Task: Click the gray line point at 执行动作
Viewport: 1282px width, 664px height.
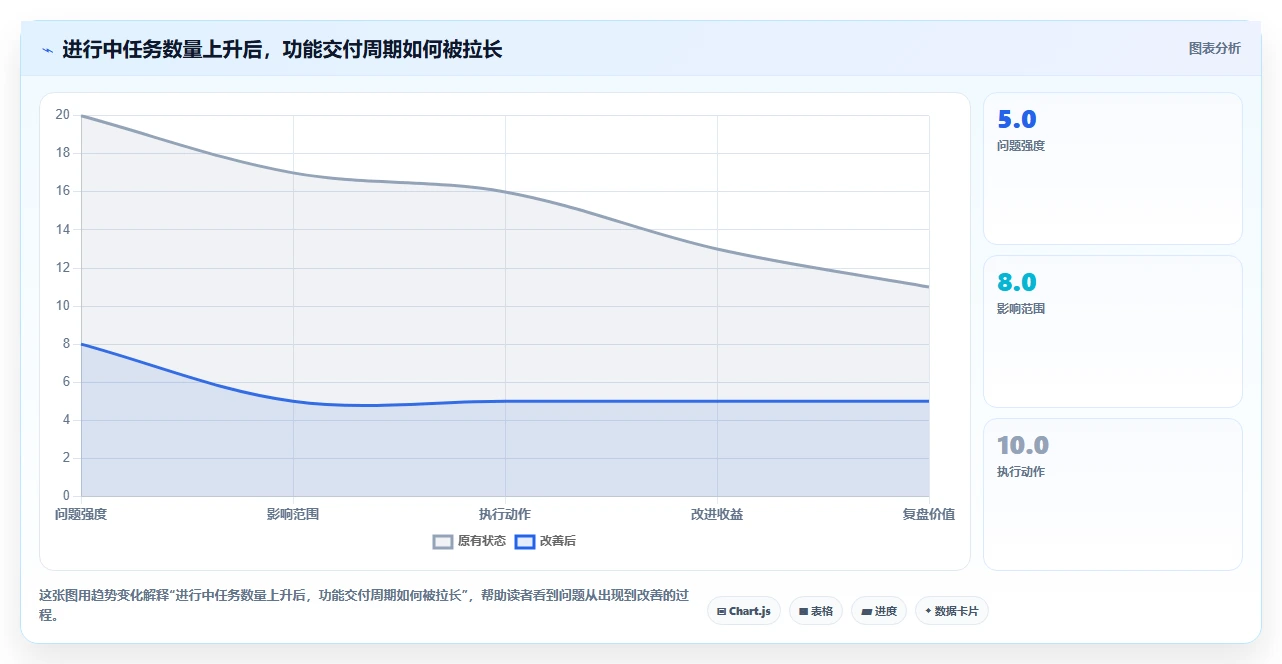Action: pyautogui.click(x=505, y=191)
